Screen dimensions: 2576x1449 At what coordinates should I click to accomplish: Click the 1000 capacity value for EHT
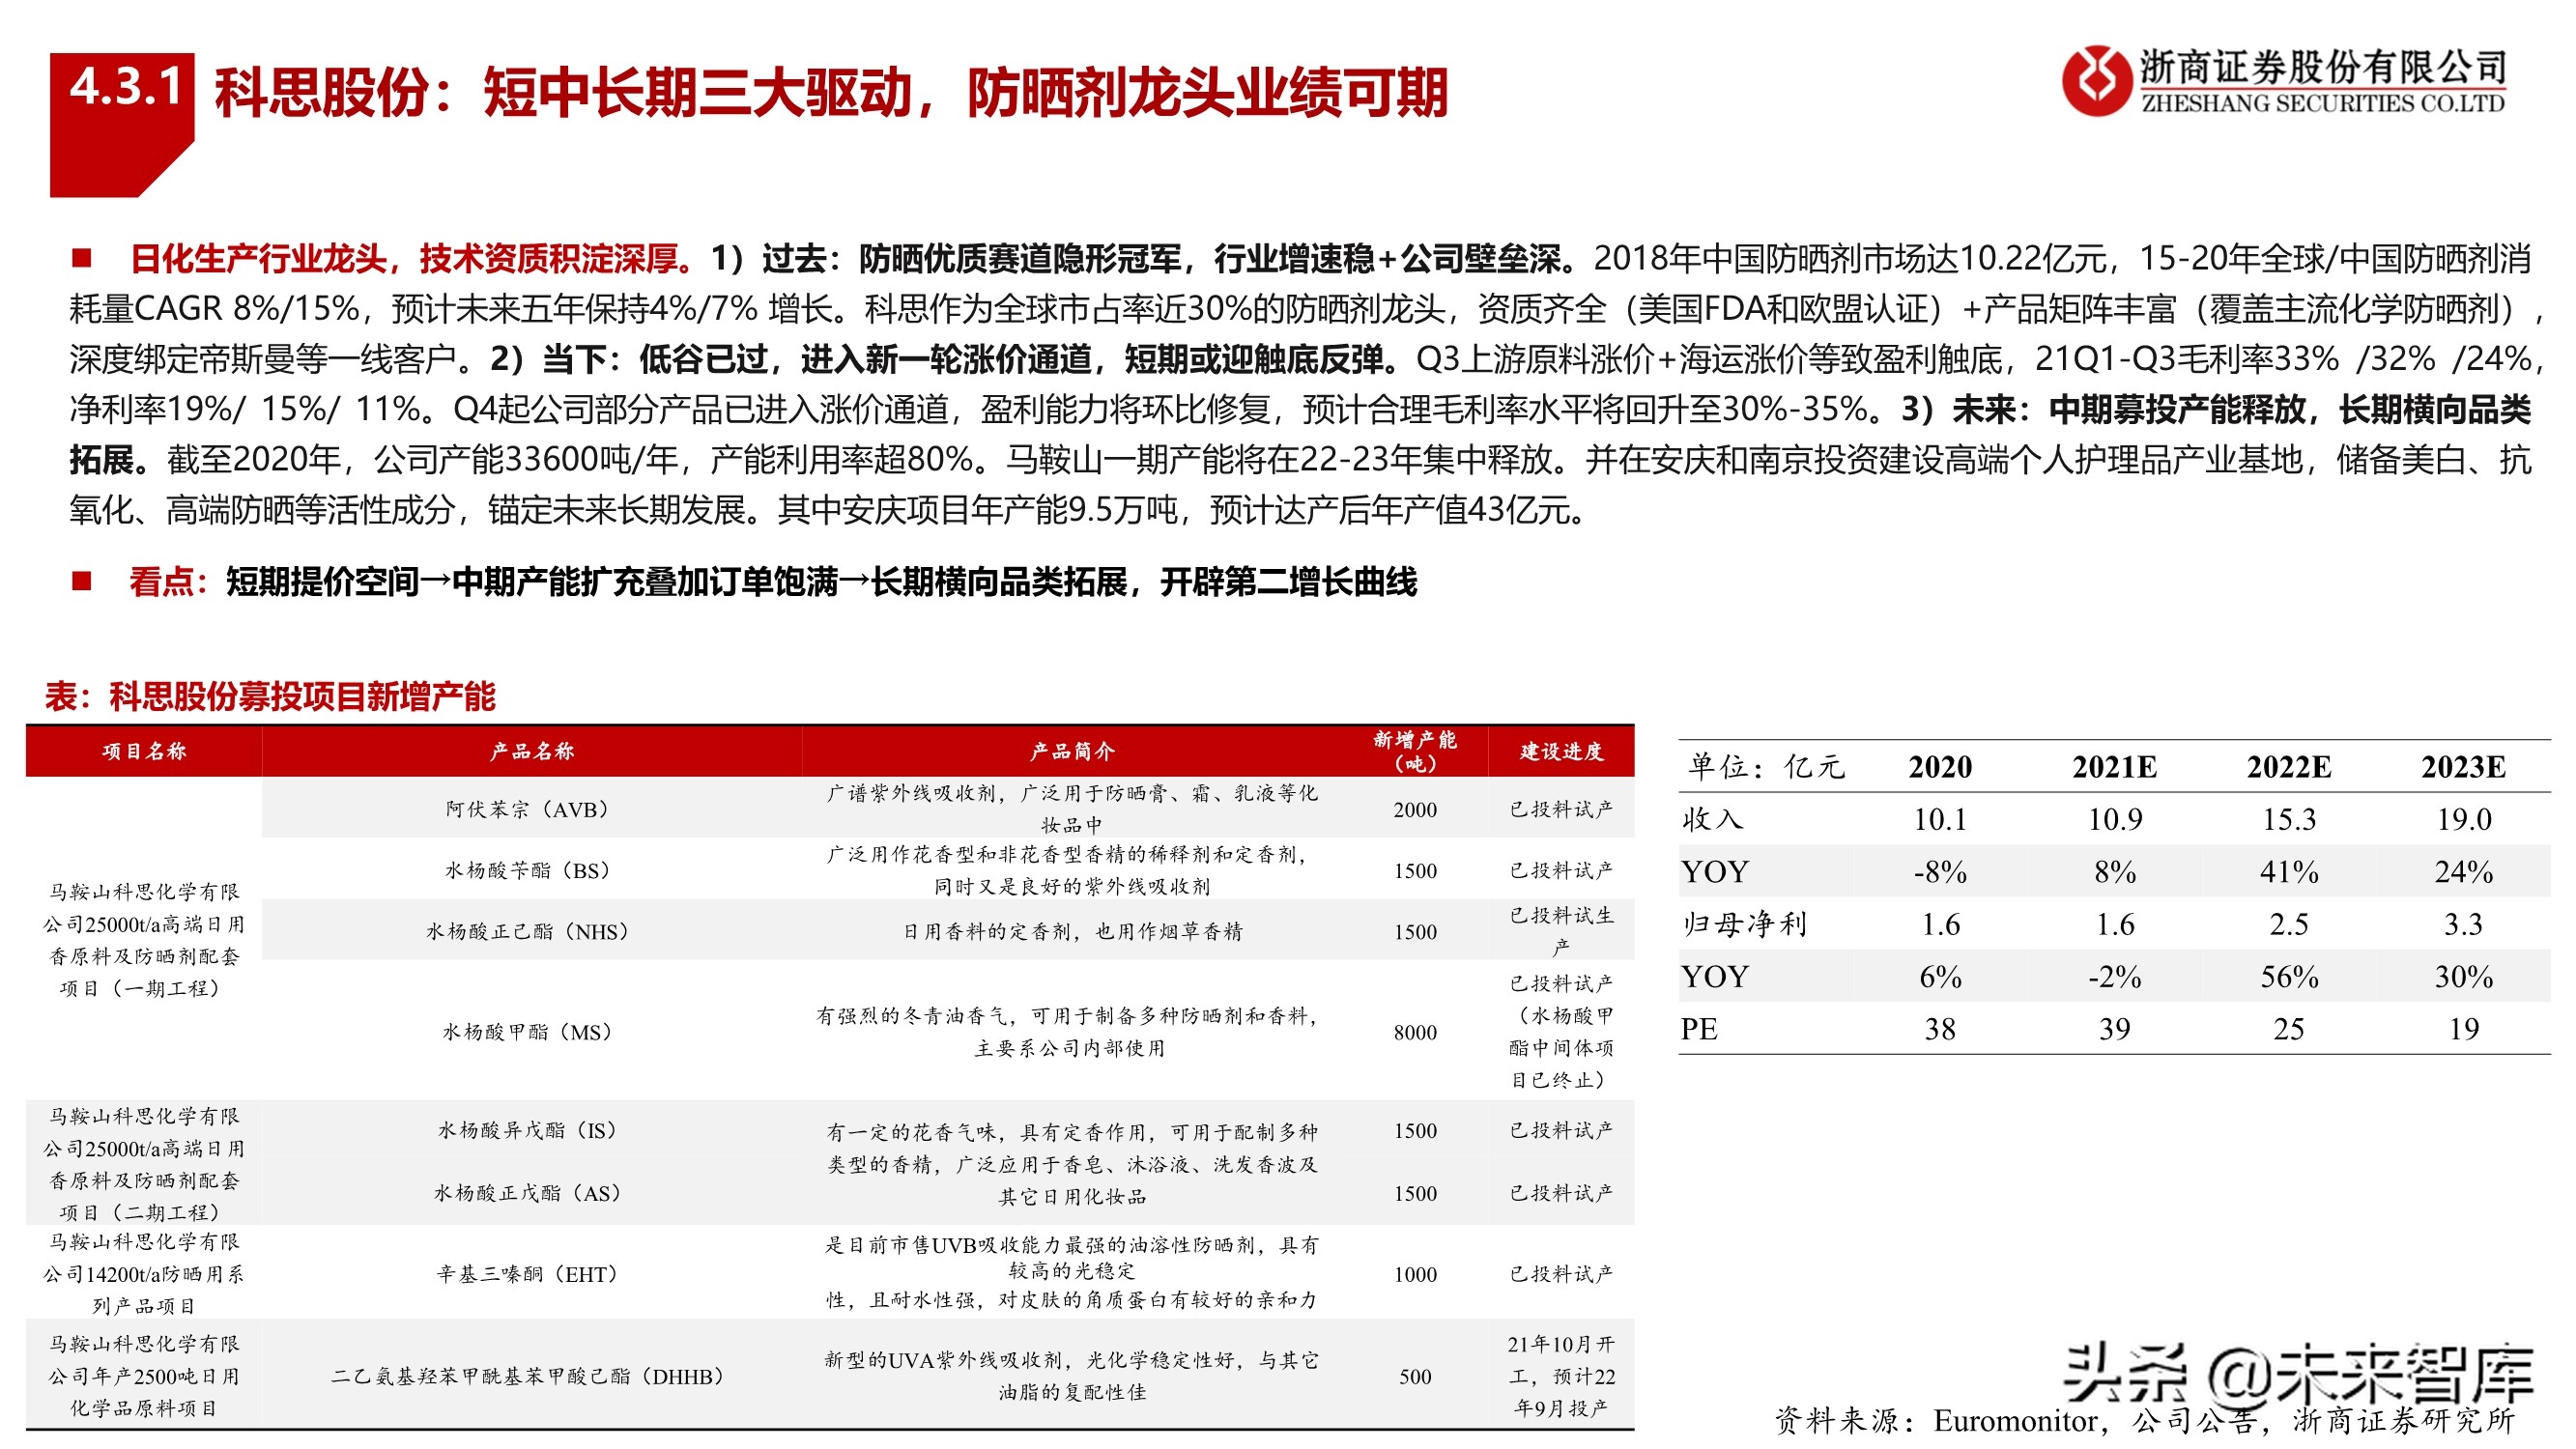pyautogui.click(x=1415, y=1275)
